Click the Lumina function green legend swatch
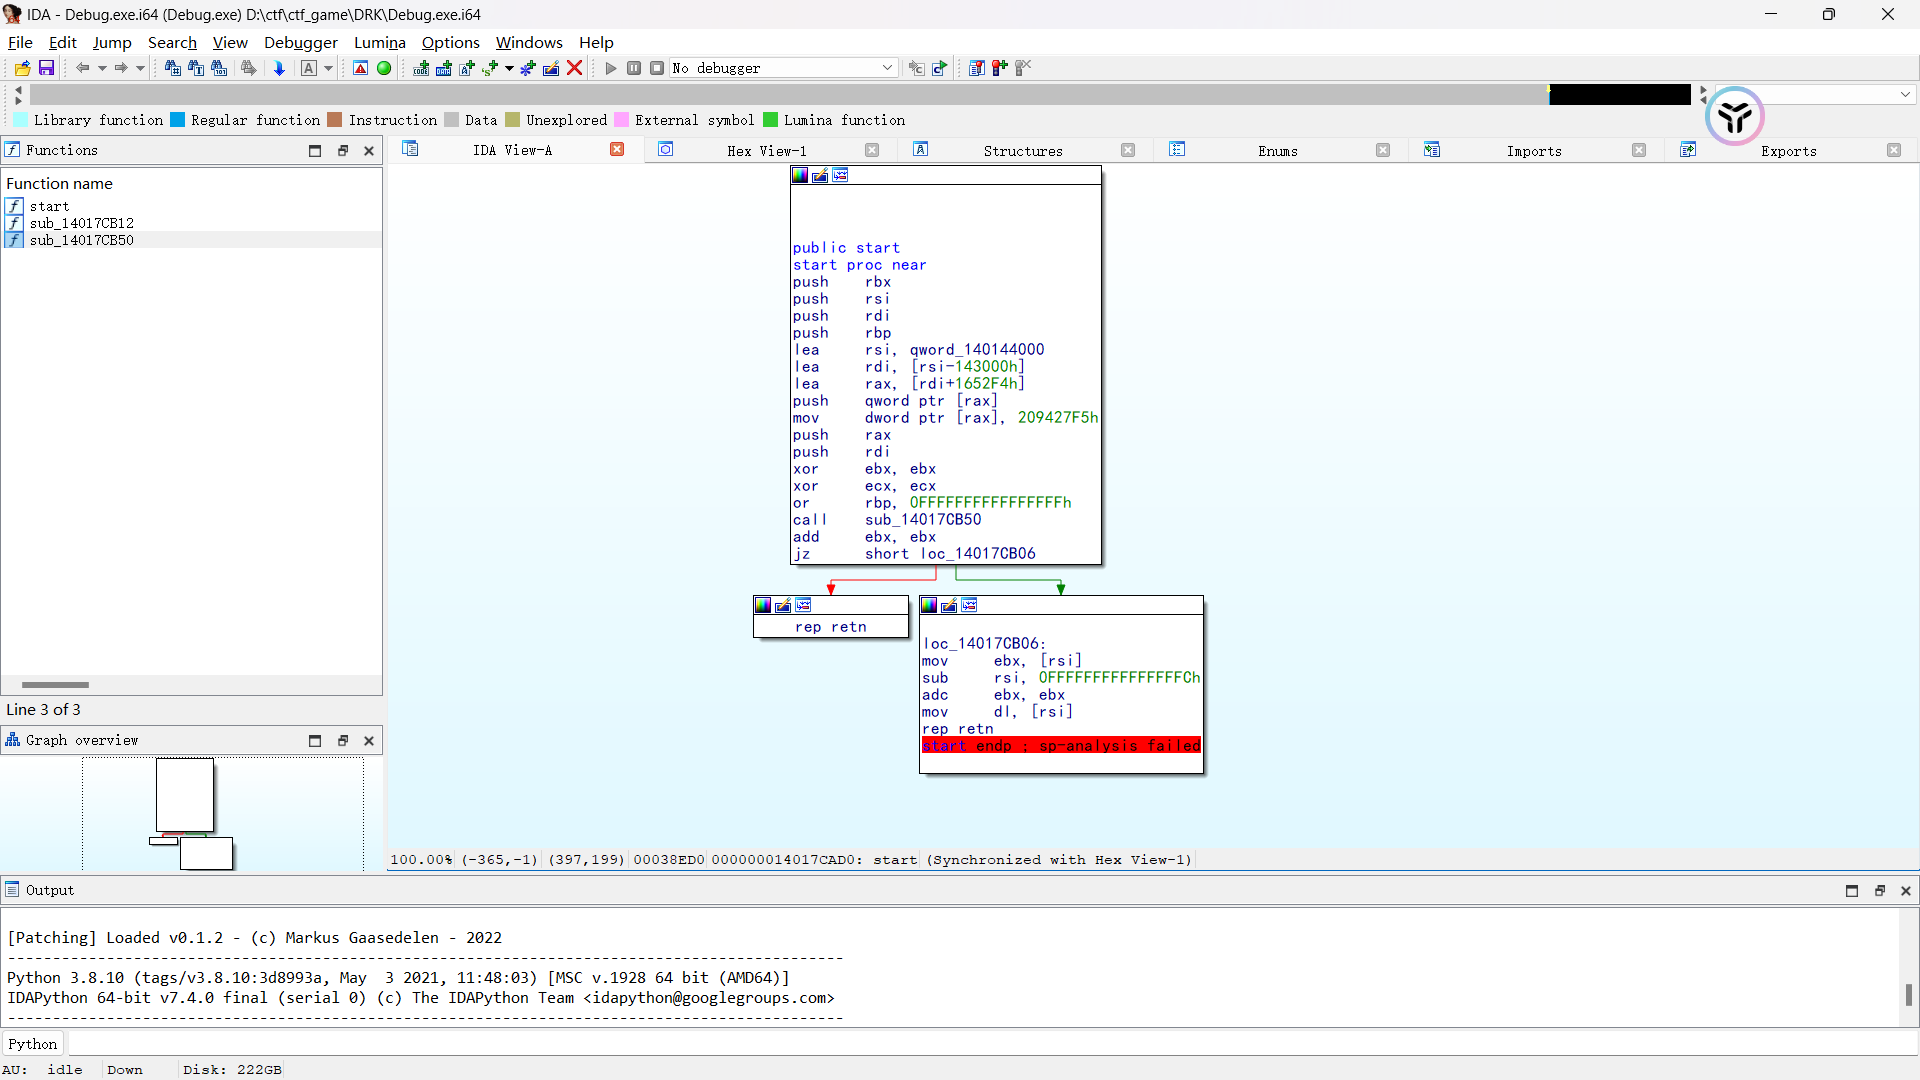This screenshot has height=1080, width=1920. (x=770, y=120)
